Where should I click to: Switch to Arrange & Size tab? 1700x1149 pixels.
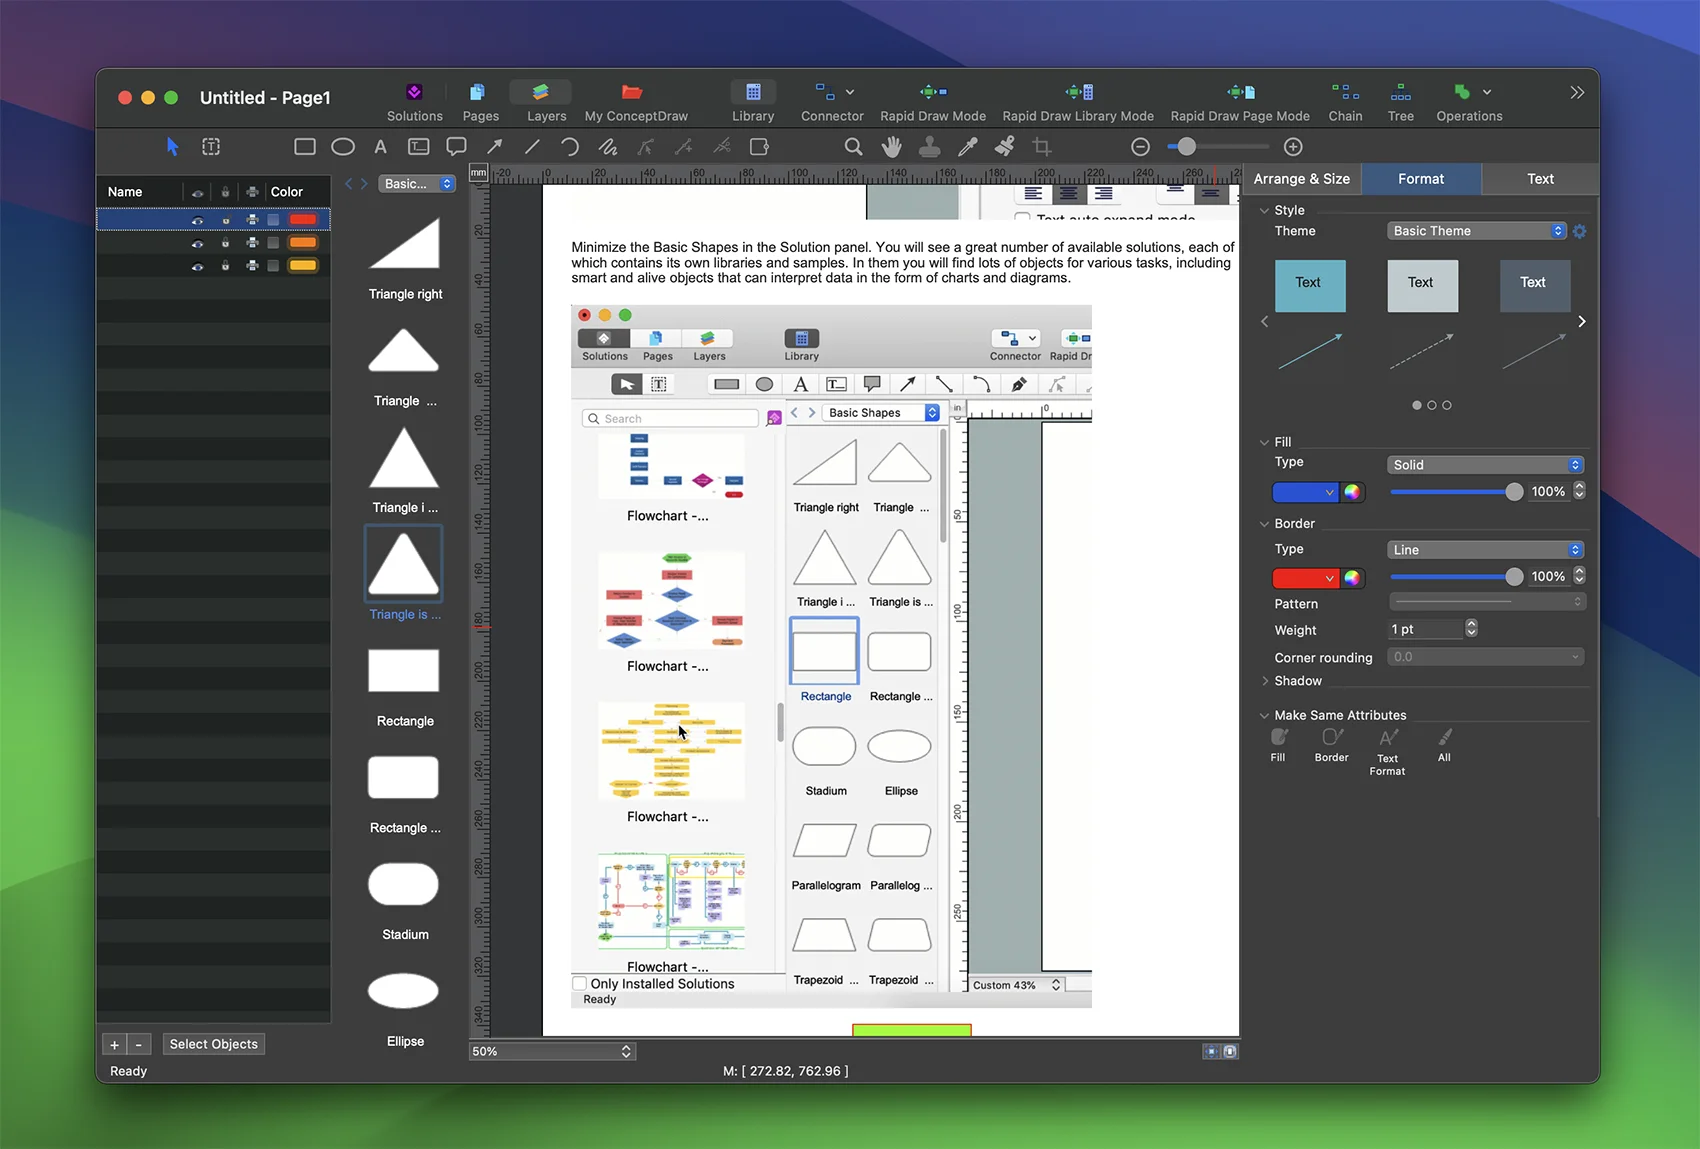1301,179
